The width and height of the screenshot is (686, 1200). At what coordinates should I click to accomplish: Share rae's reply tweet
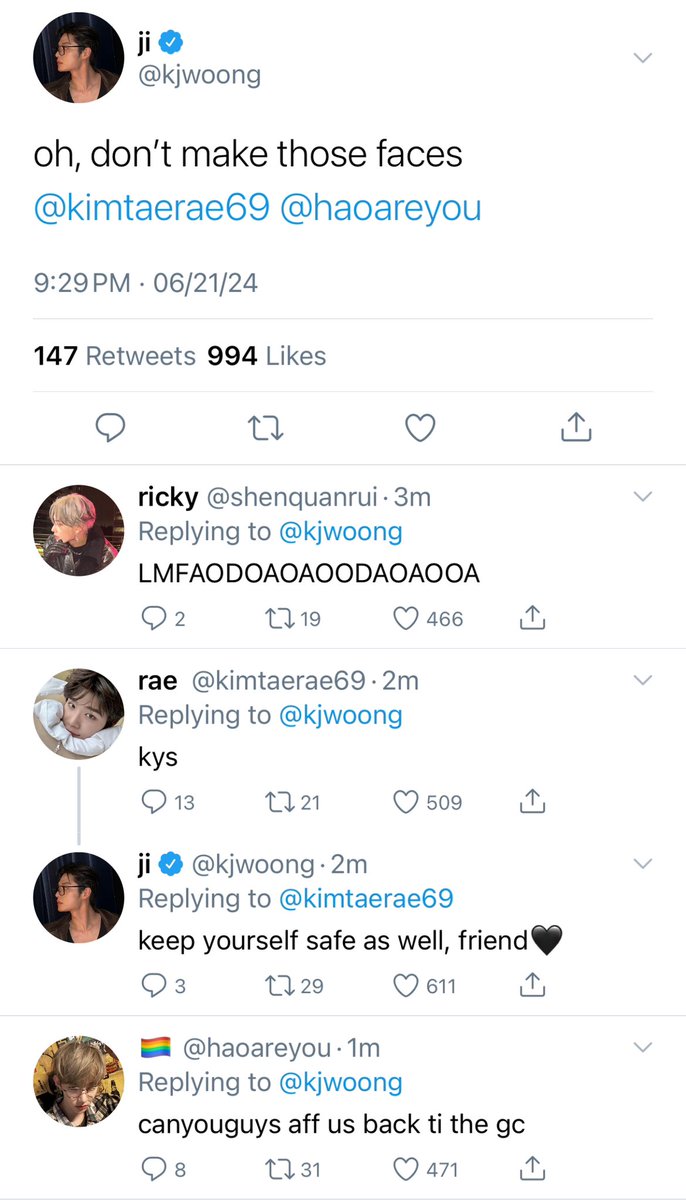pyautogui.click(x=533, y=801)
